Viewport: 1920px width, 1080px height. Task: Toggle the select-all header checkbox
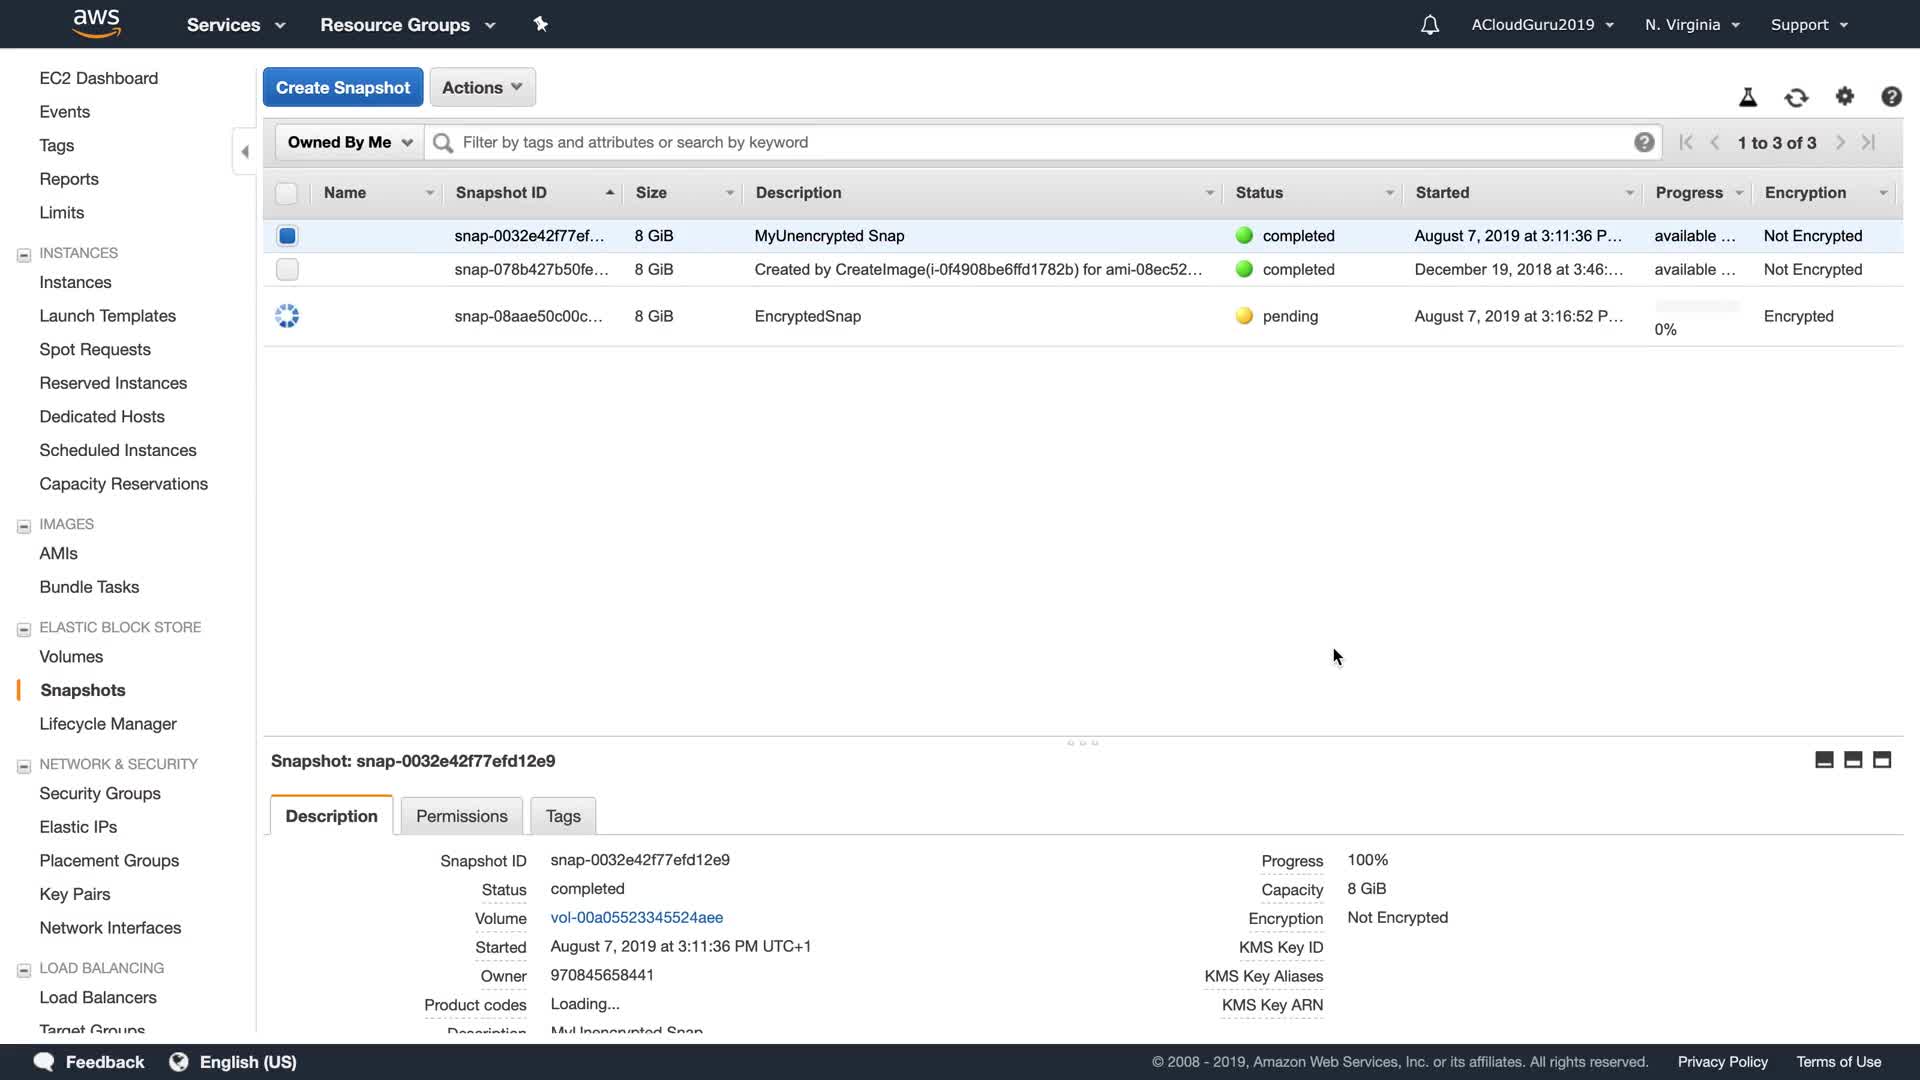click(287, 193)
